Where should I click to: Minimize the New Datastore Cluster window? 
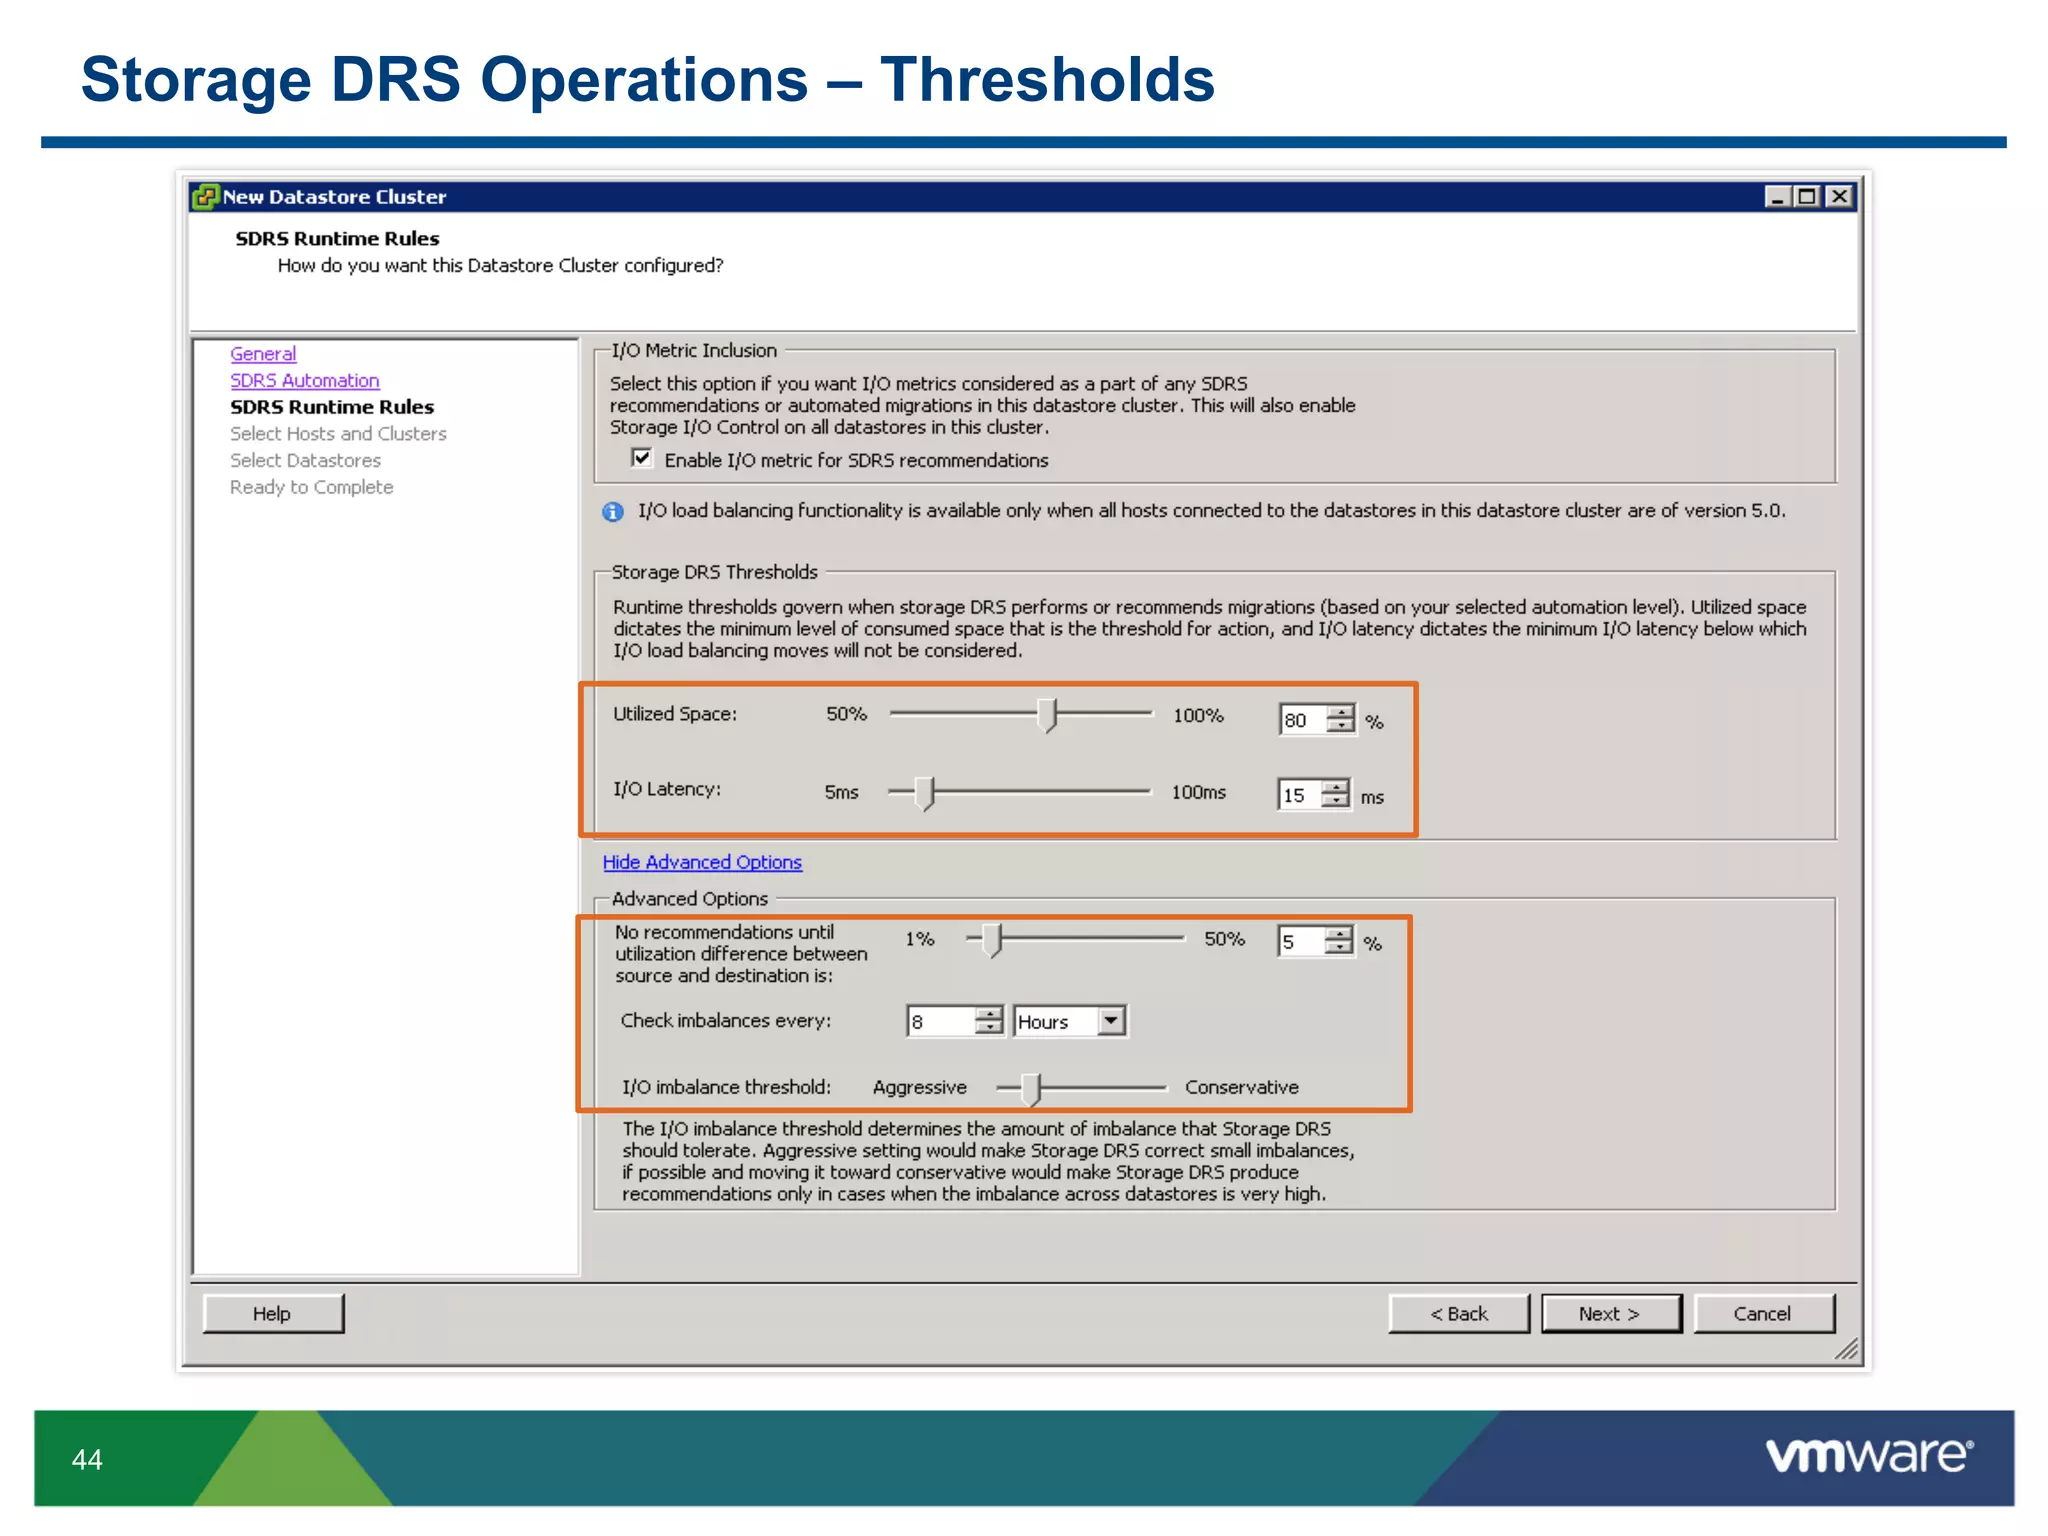pos(1777,196)
